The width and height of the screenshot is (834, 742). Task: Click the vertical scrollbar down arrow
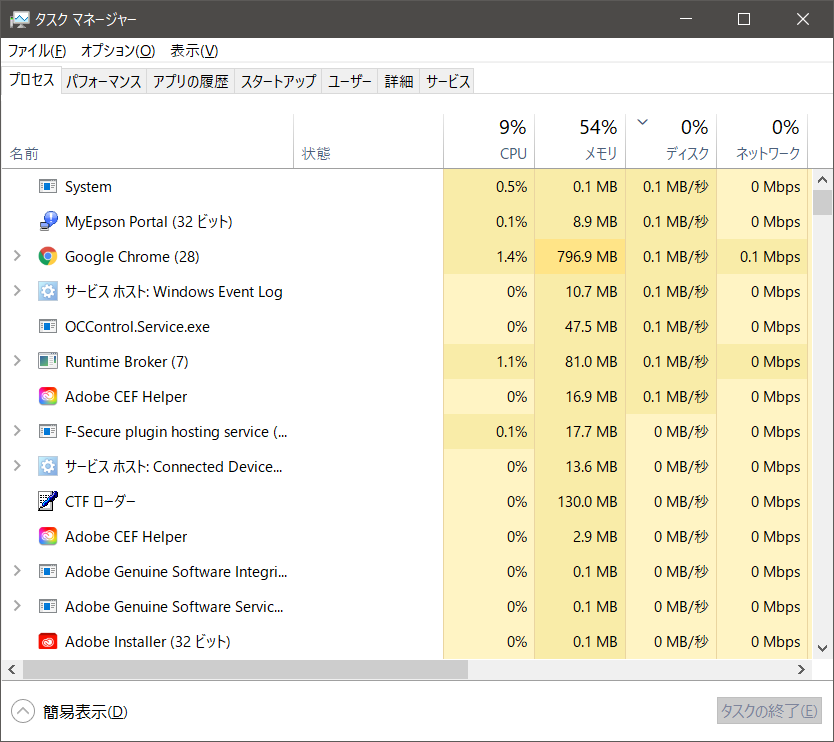[x=822, y=648]
